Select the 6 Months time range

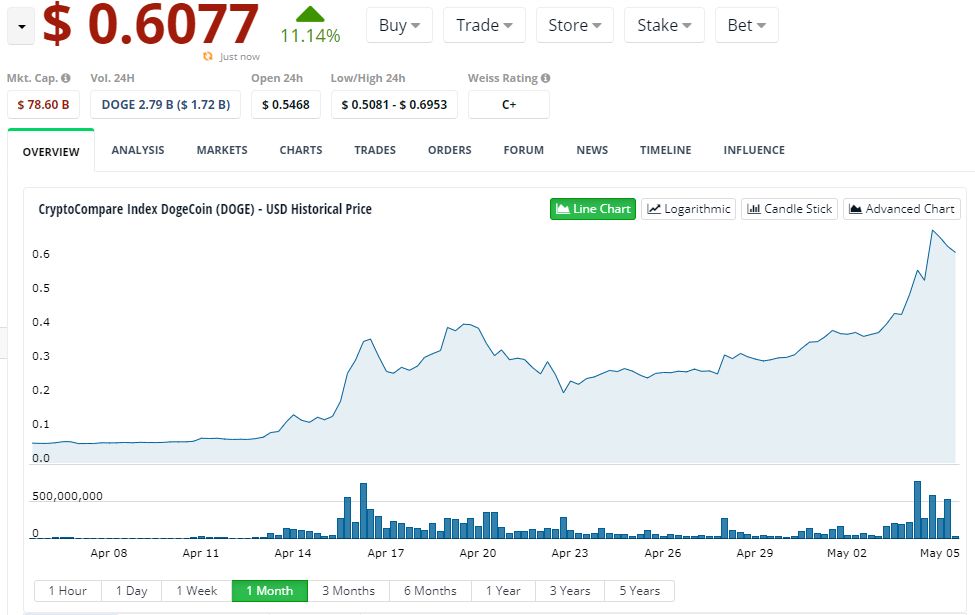click(430, 591)
